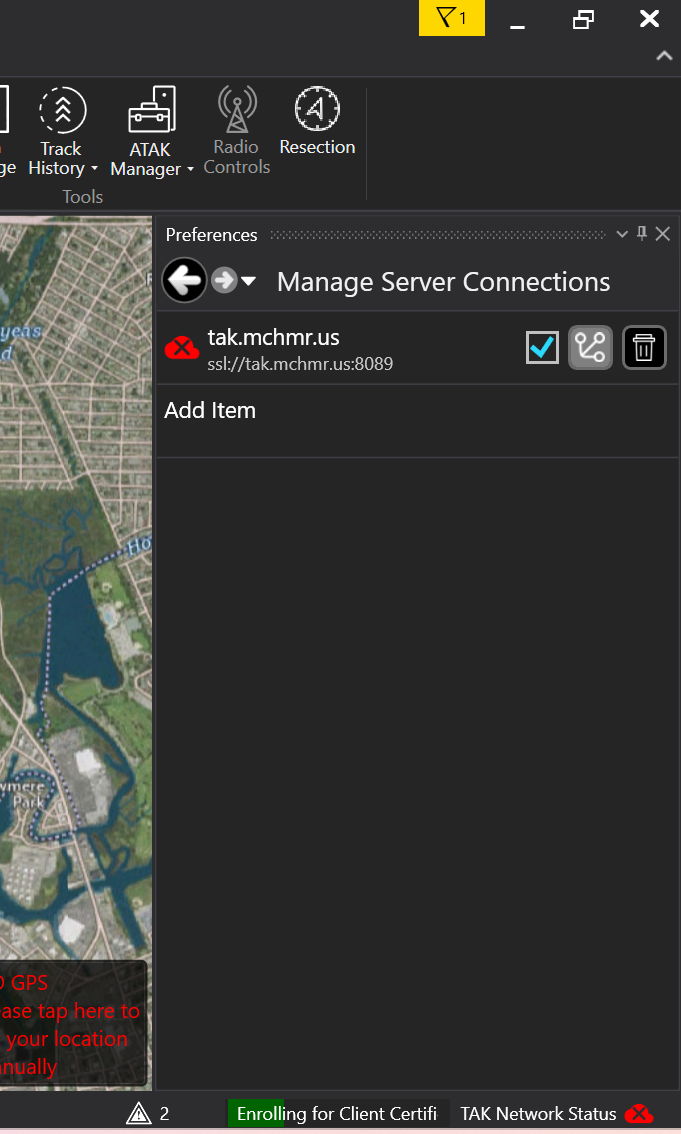Click the red disconnected cloud beside tak.mchmr.us
This screenshot has height=1134, width=681.
pos(182,348)
